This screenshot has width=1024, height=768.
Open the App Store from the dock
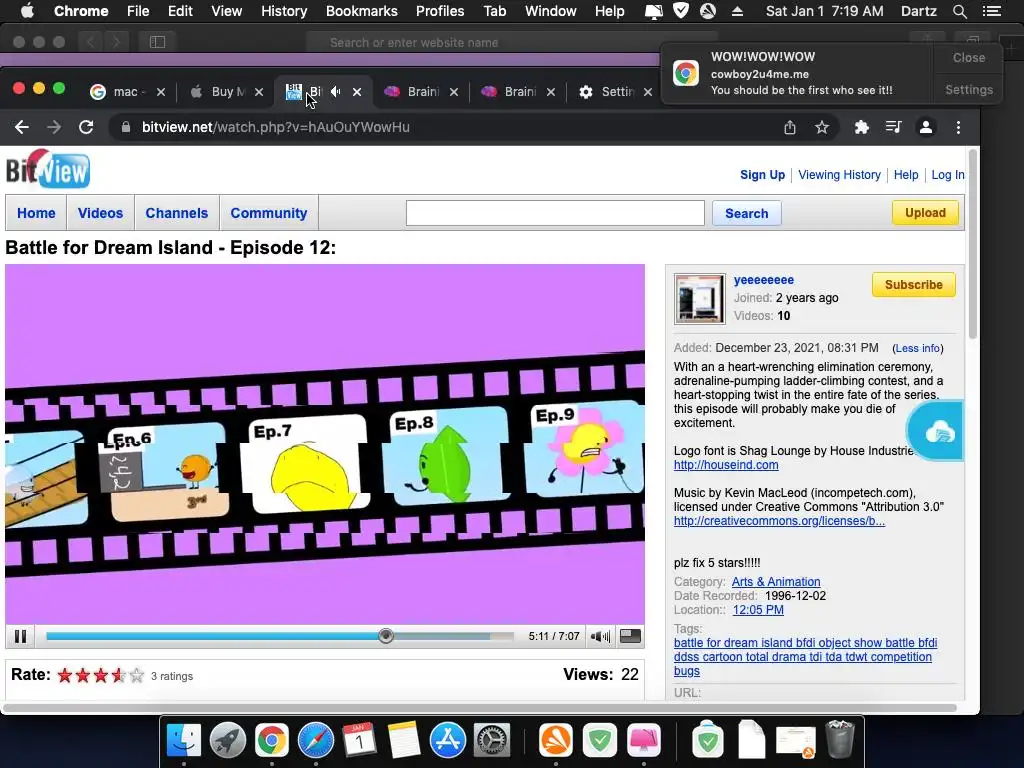click(x=447, y=741)
